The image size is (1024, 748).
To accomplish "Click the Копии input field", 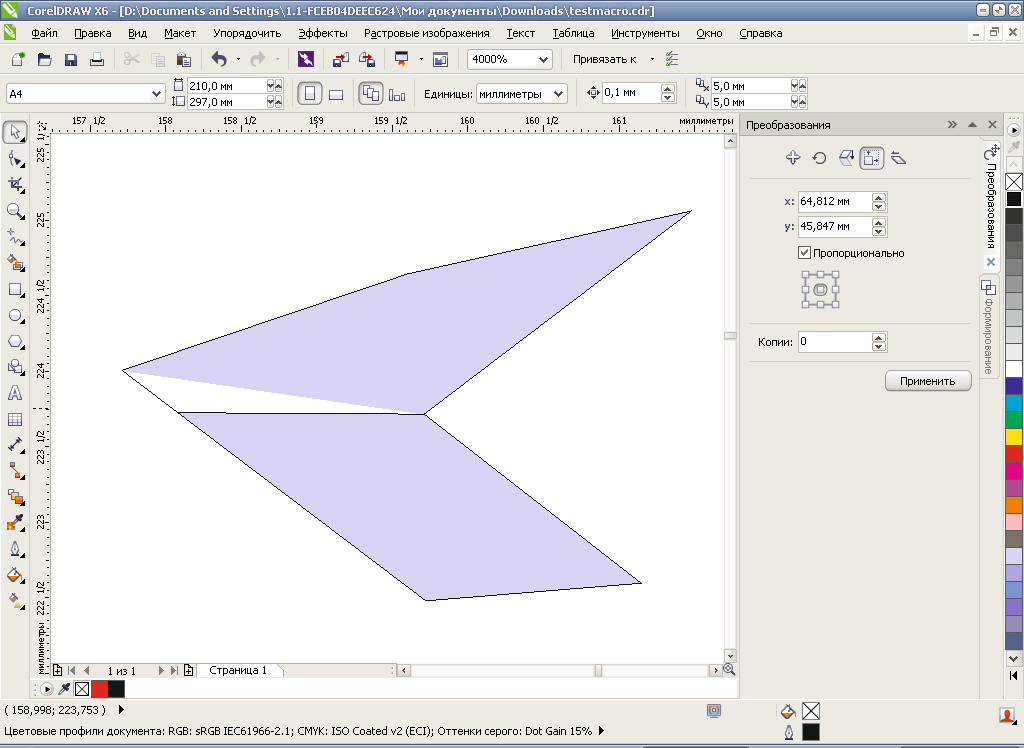I will tap(835, 342).
